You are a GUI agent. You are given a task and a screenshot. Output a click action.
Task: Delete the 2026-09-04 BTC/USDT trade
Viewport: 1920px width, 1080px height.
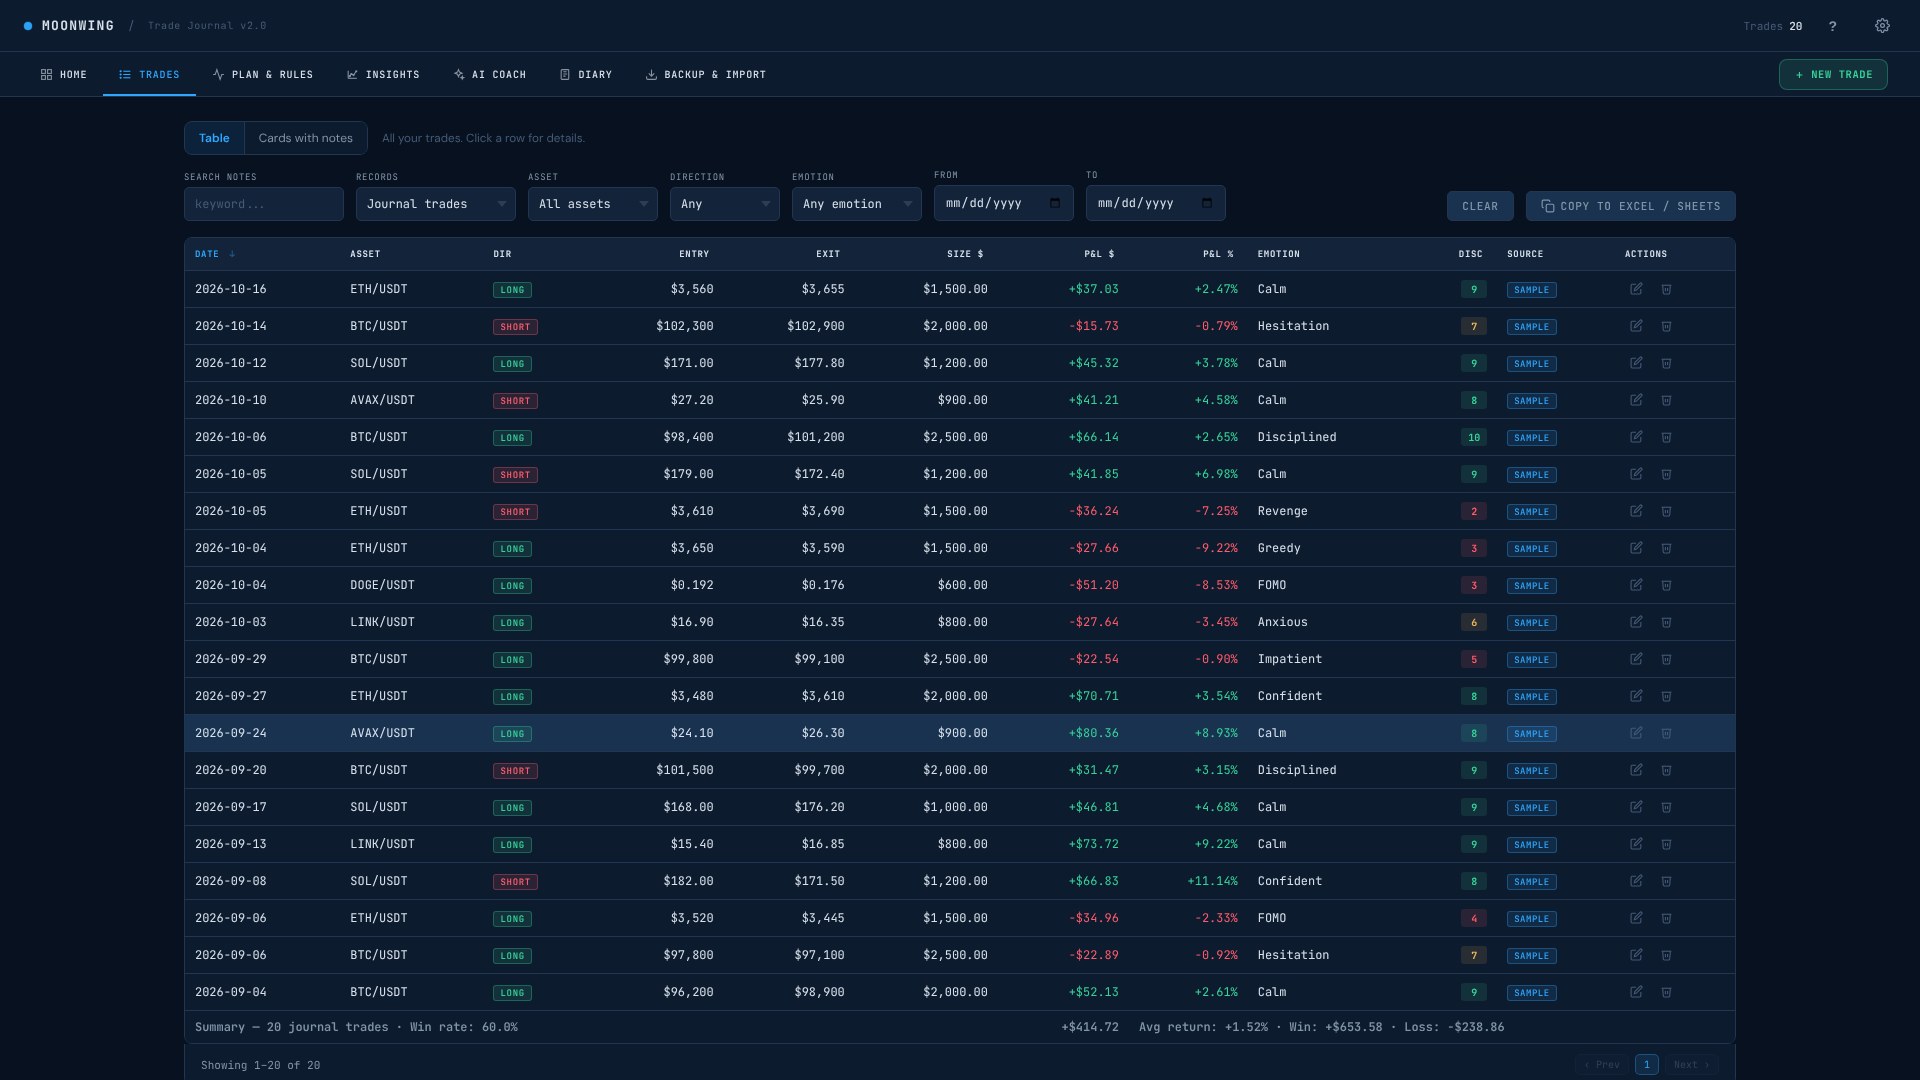click(x=1666, y=992)
